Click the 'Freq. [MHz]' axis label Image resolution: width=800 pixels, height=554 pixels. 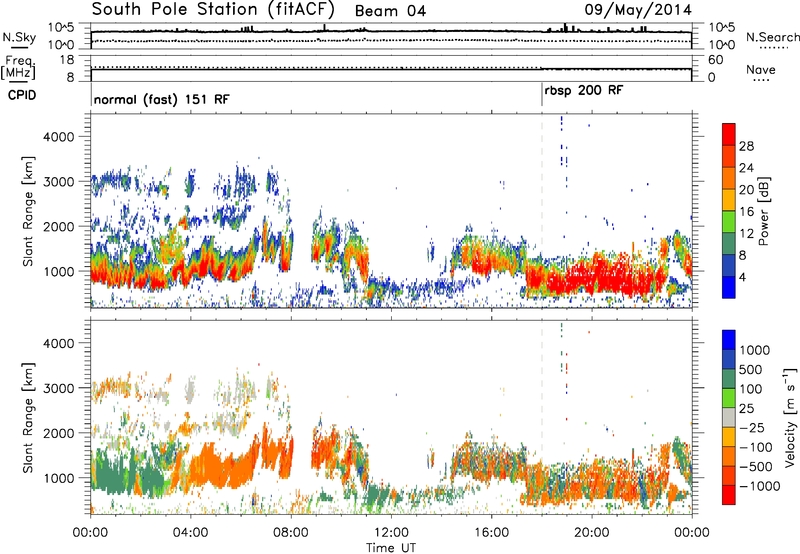(18, 68)
